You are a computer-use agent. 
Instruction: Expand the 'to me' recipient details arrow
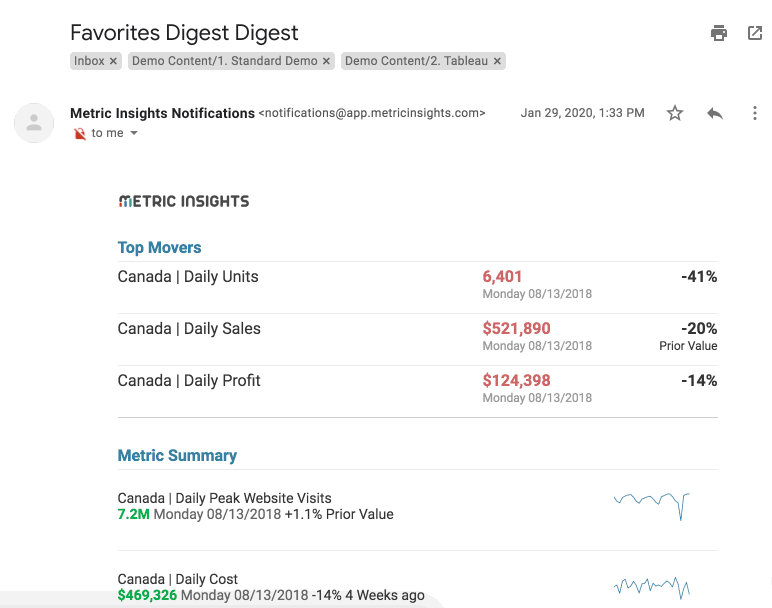[134, 133]
